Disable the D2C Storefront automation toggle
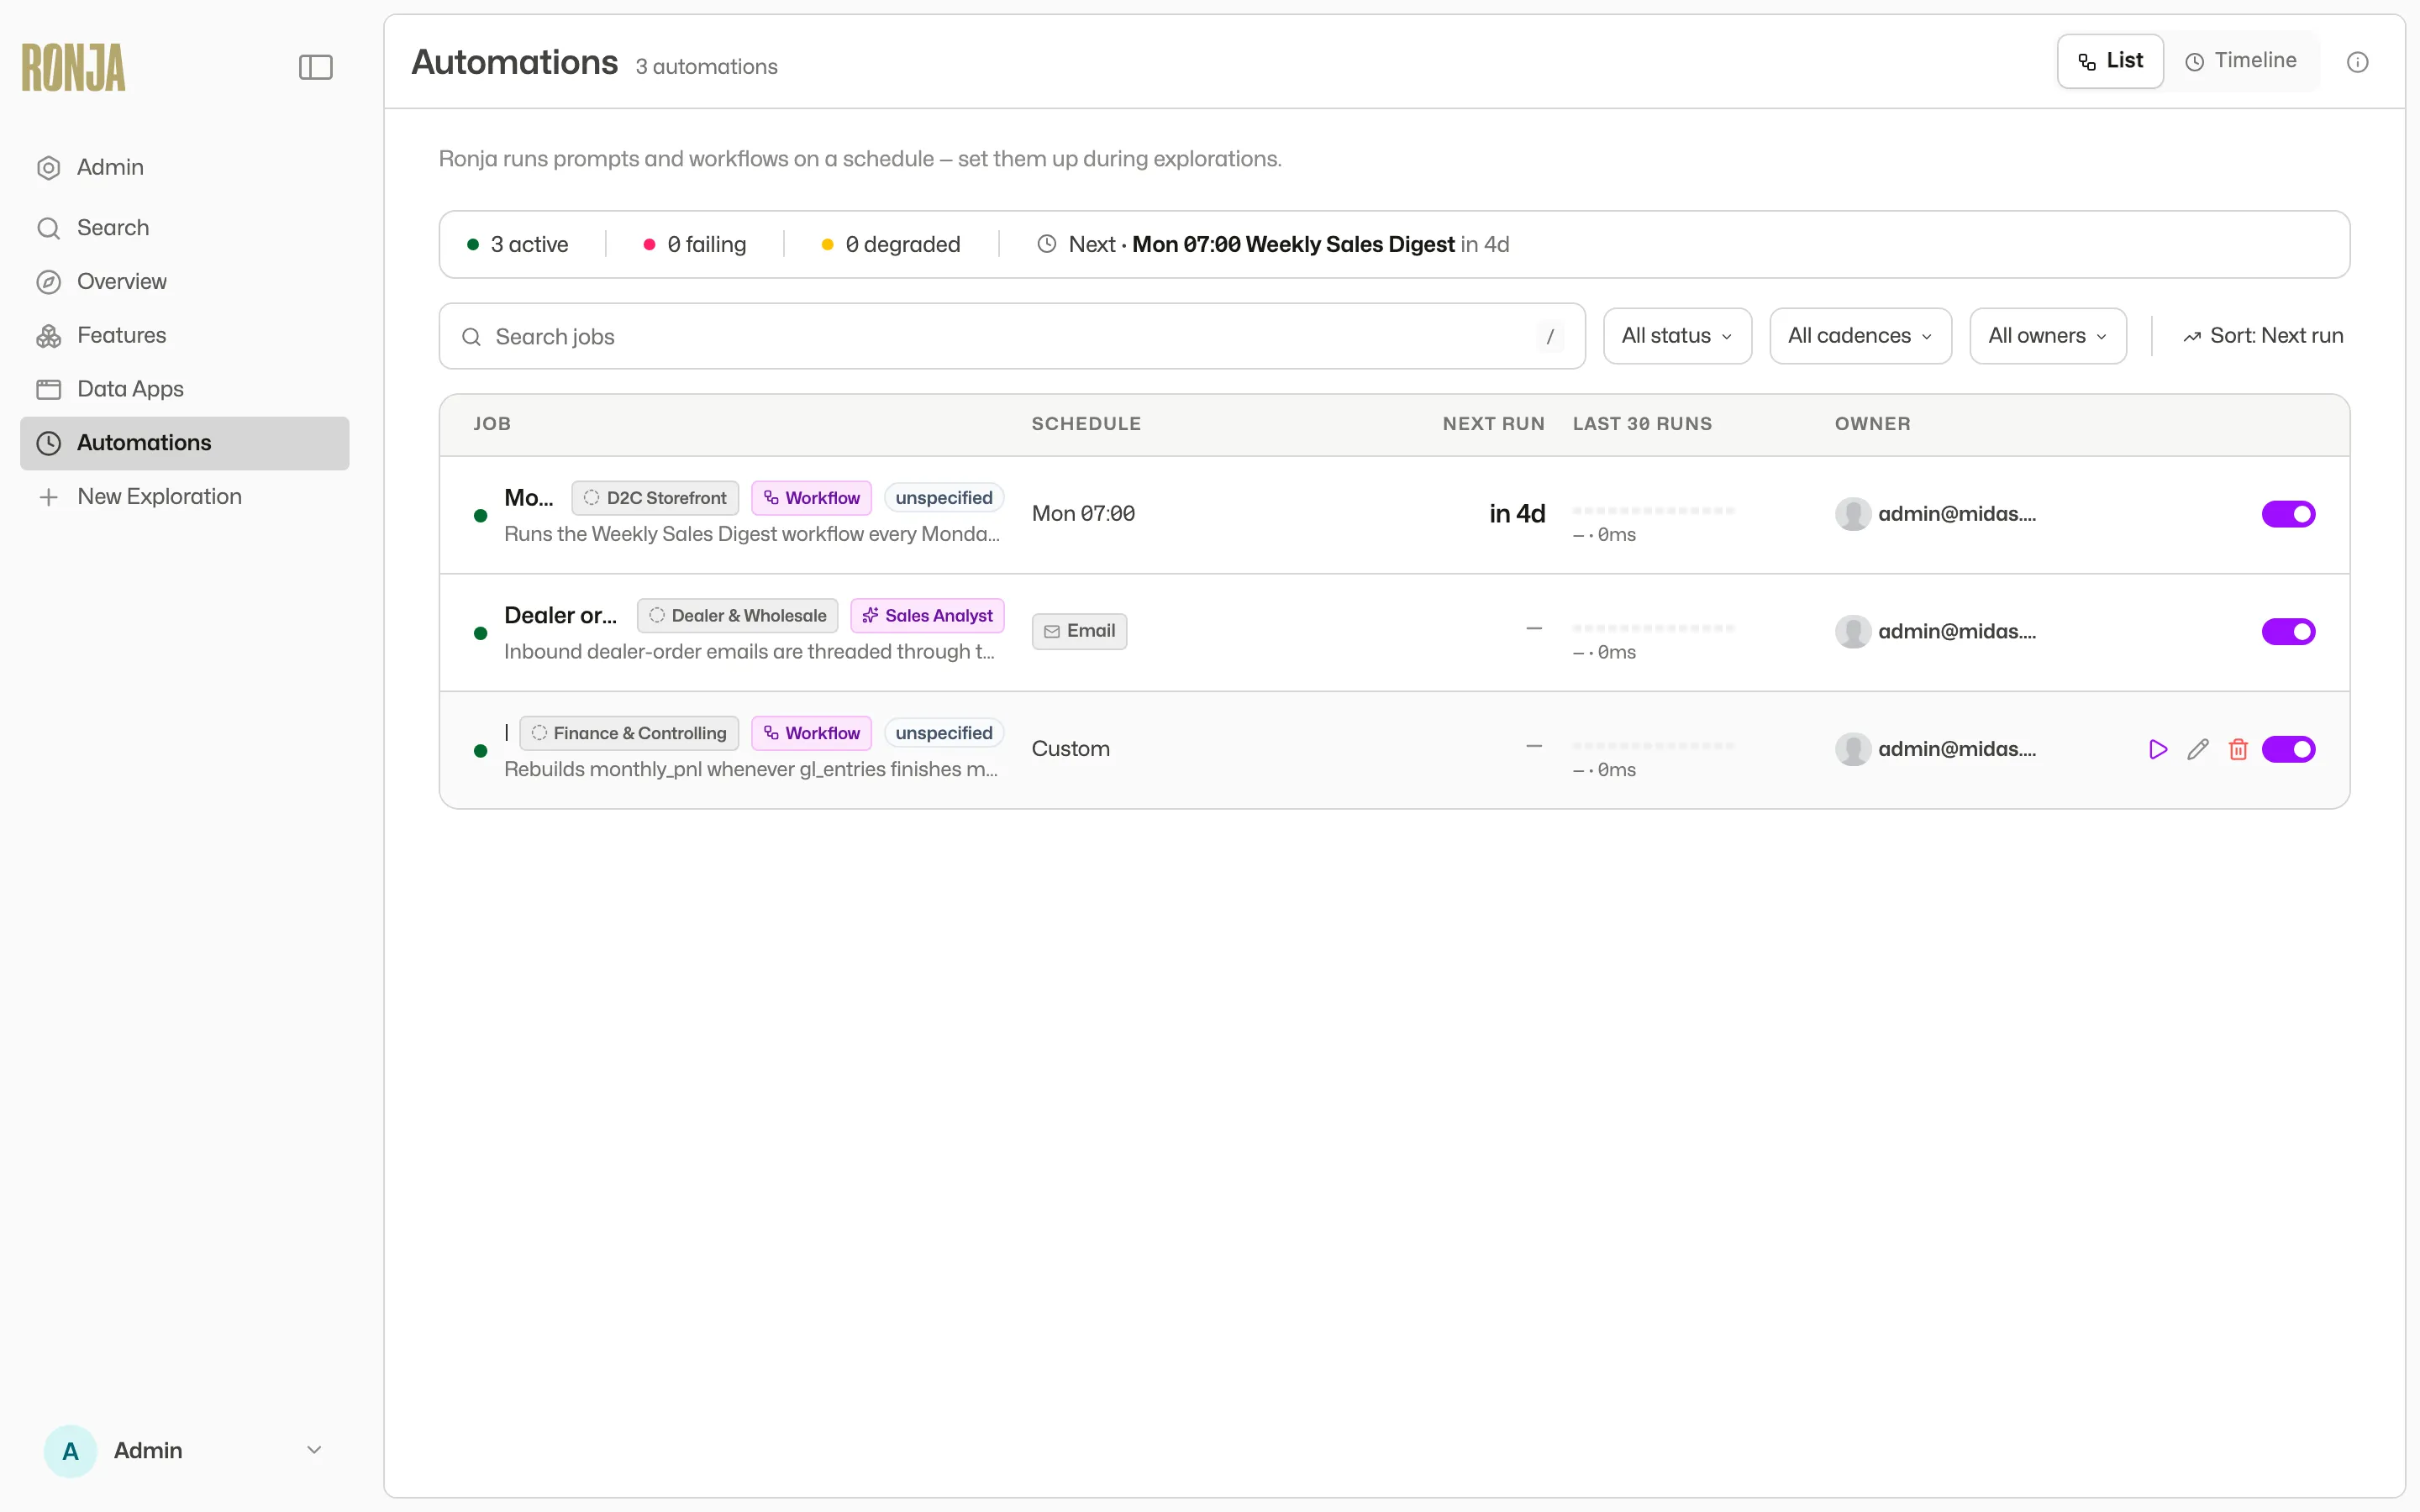Image resolution: width=2420 pixels, height=1512 pixels. [x=2288, y=514]
